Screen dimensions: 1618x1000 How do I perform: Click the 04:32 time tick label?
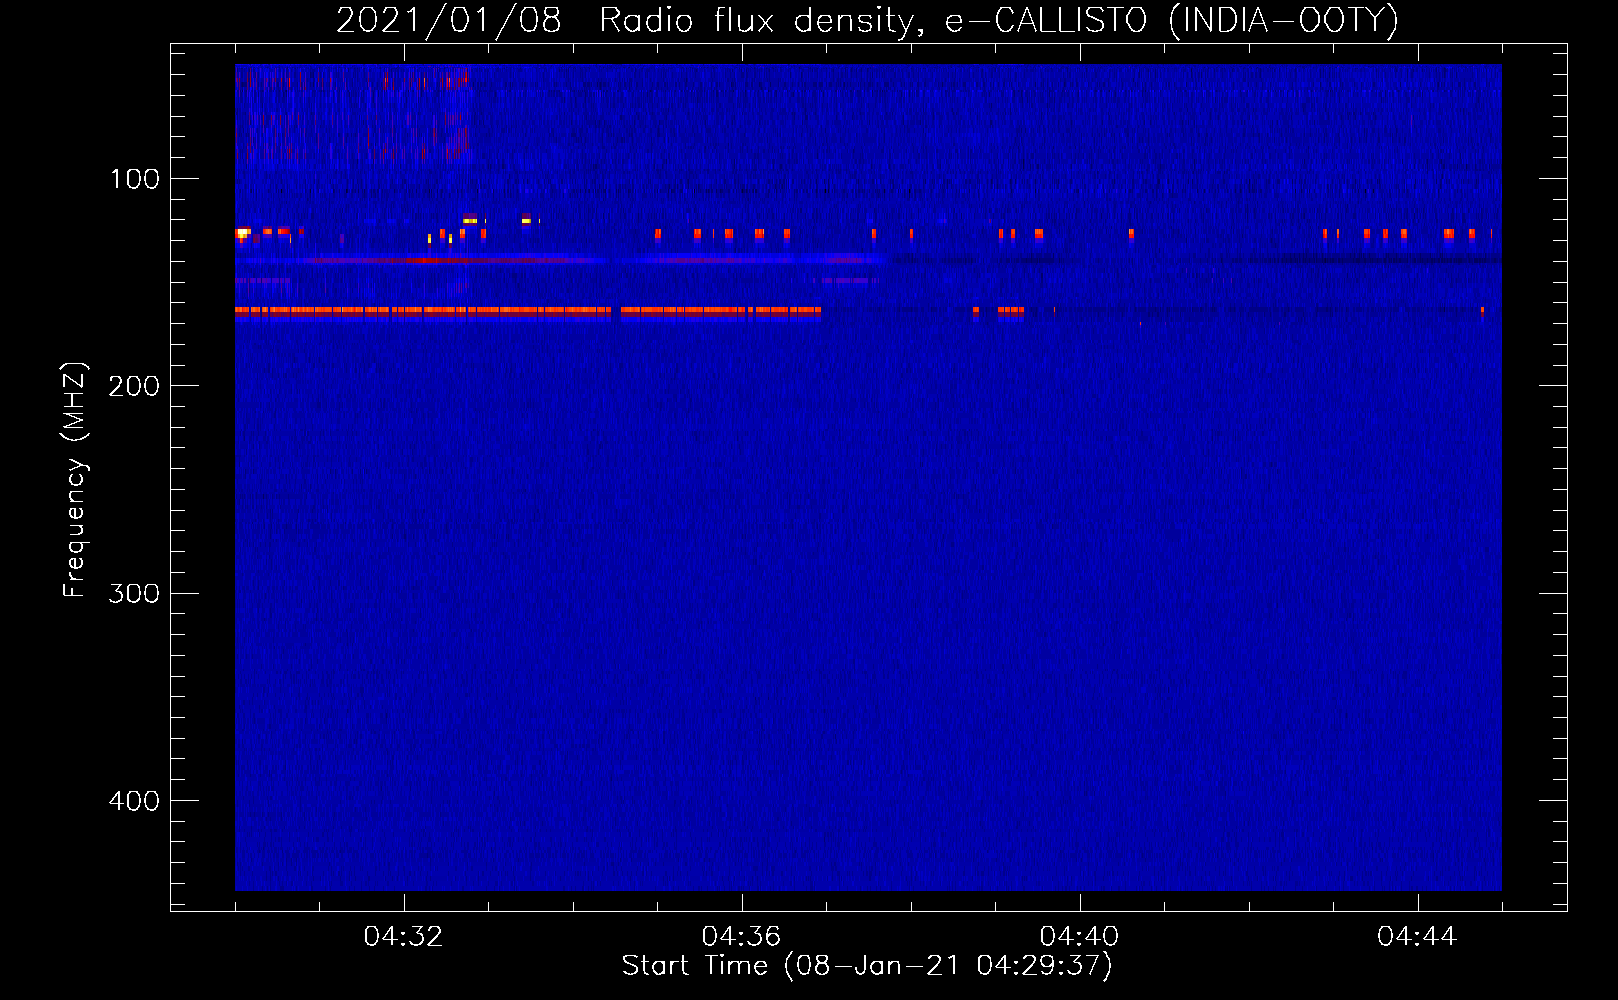pos(404,937)
